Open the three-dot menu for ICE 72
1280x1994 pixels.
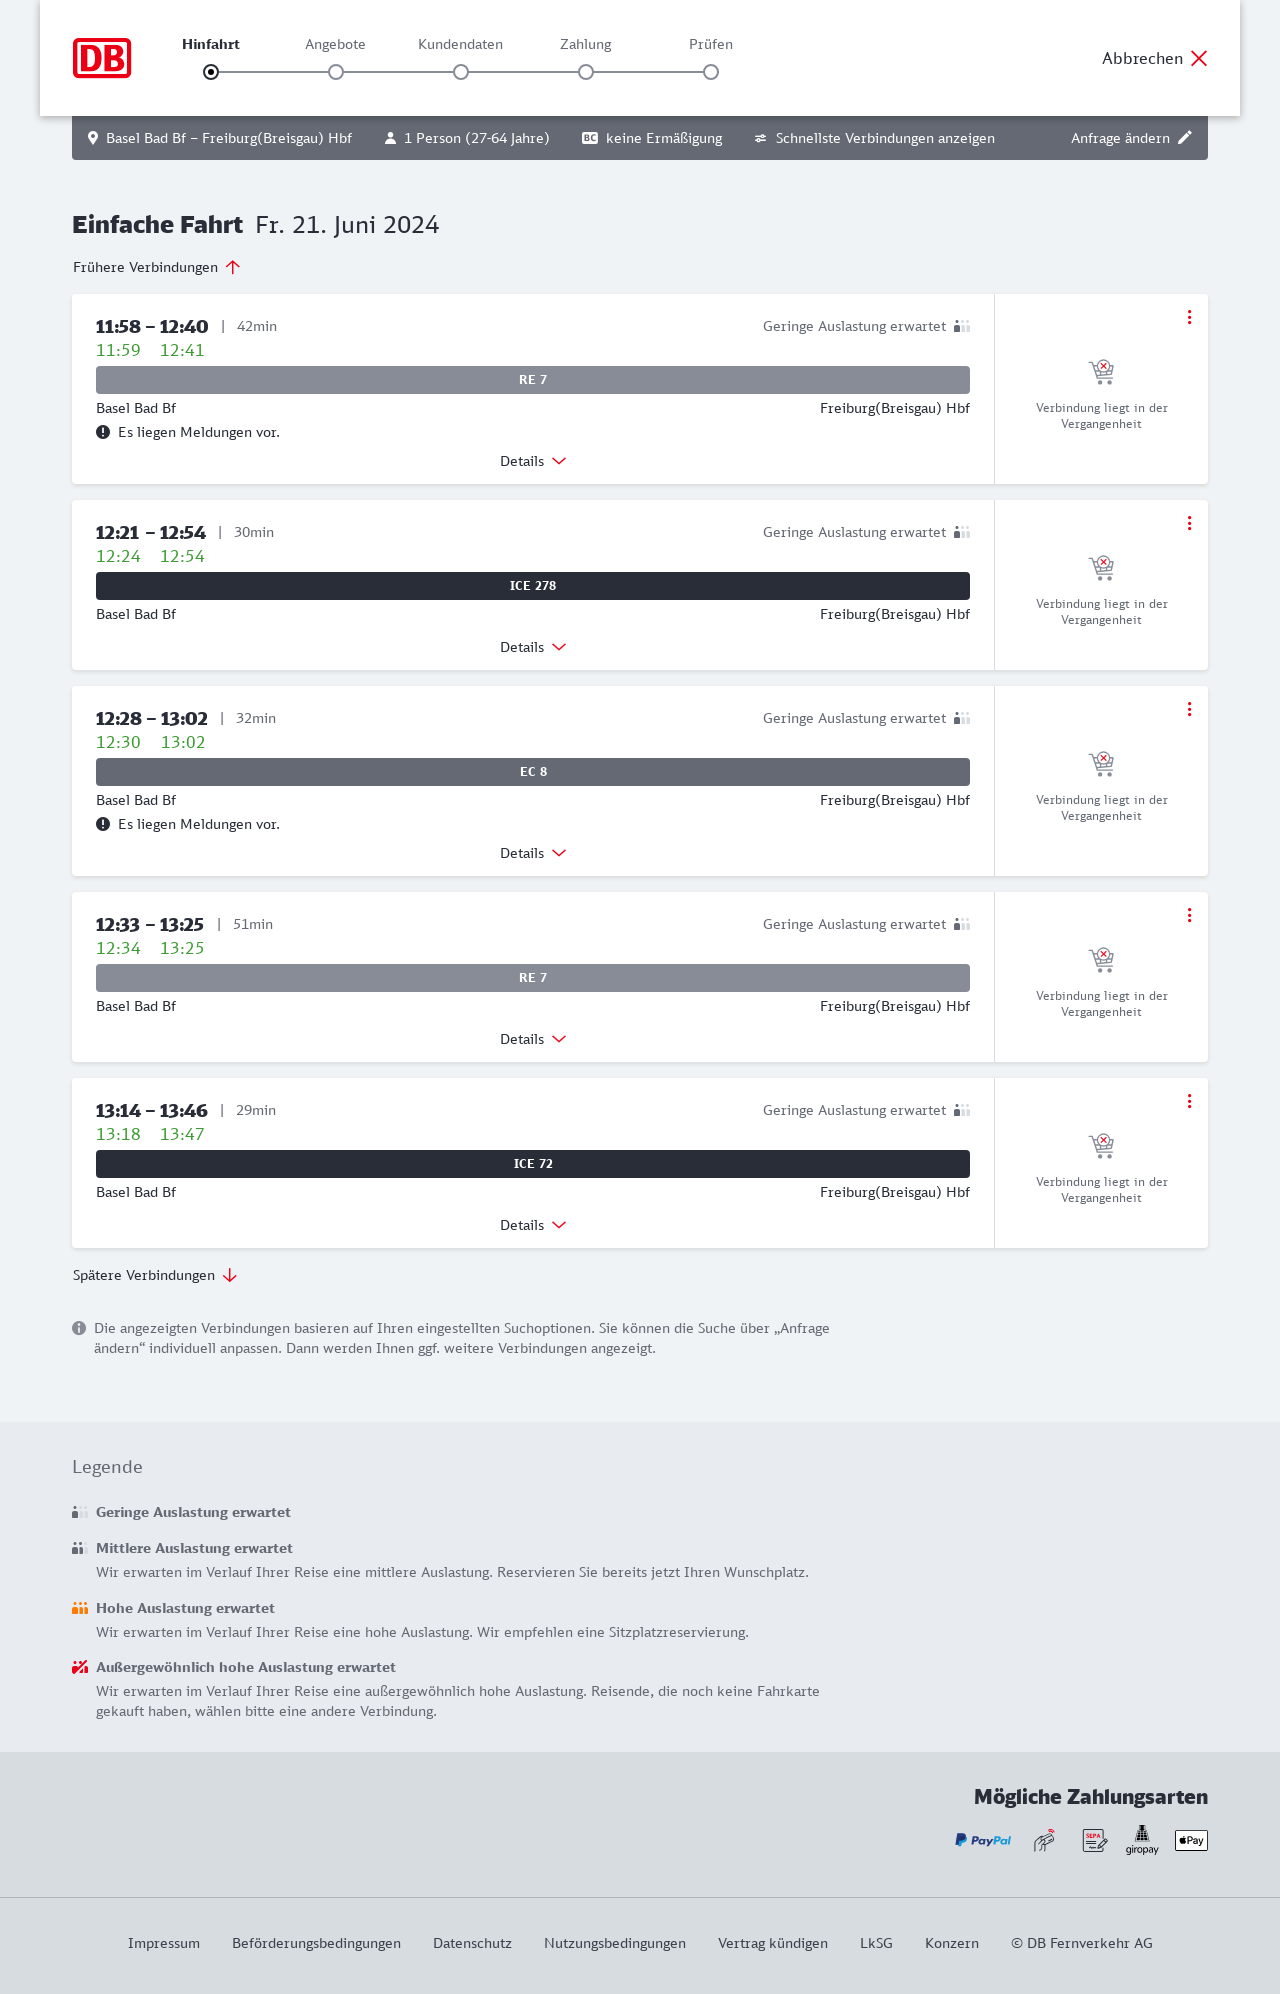(1189, 1101)
